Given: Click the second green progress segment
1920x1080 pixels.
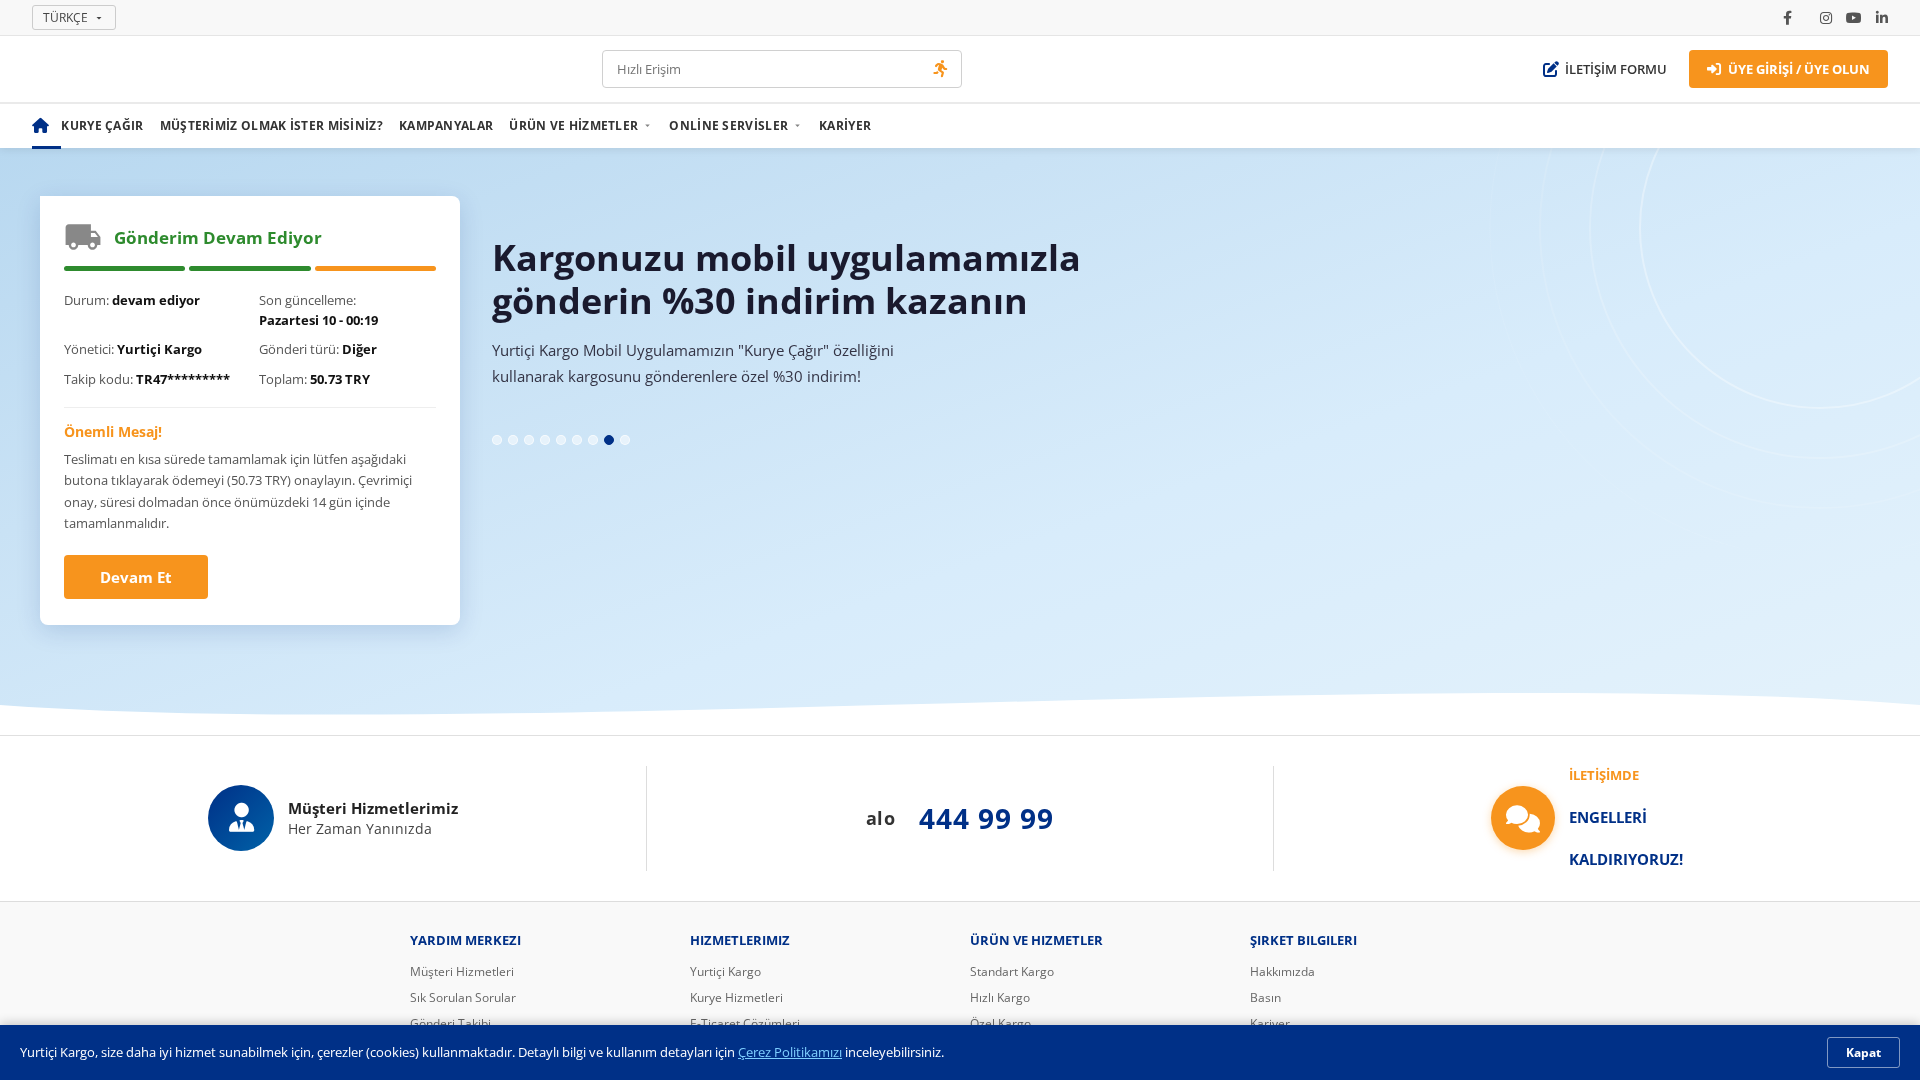Looking at the screenshot, I should point(250,268).
